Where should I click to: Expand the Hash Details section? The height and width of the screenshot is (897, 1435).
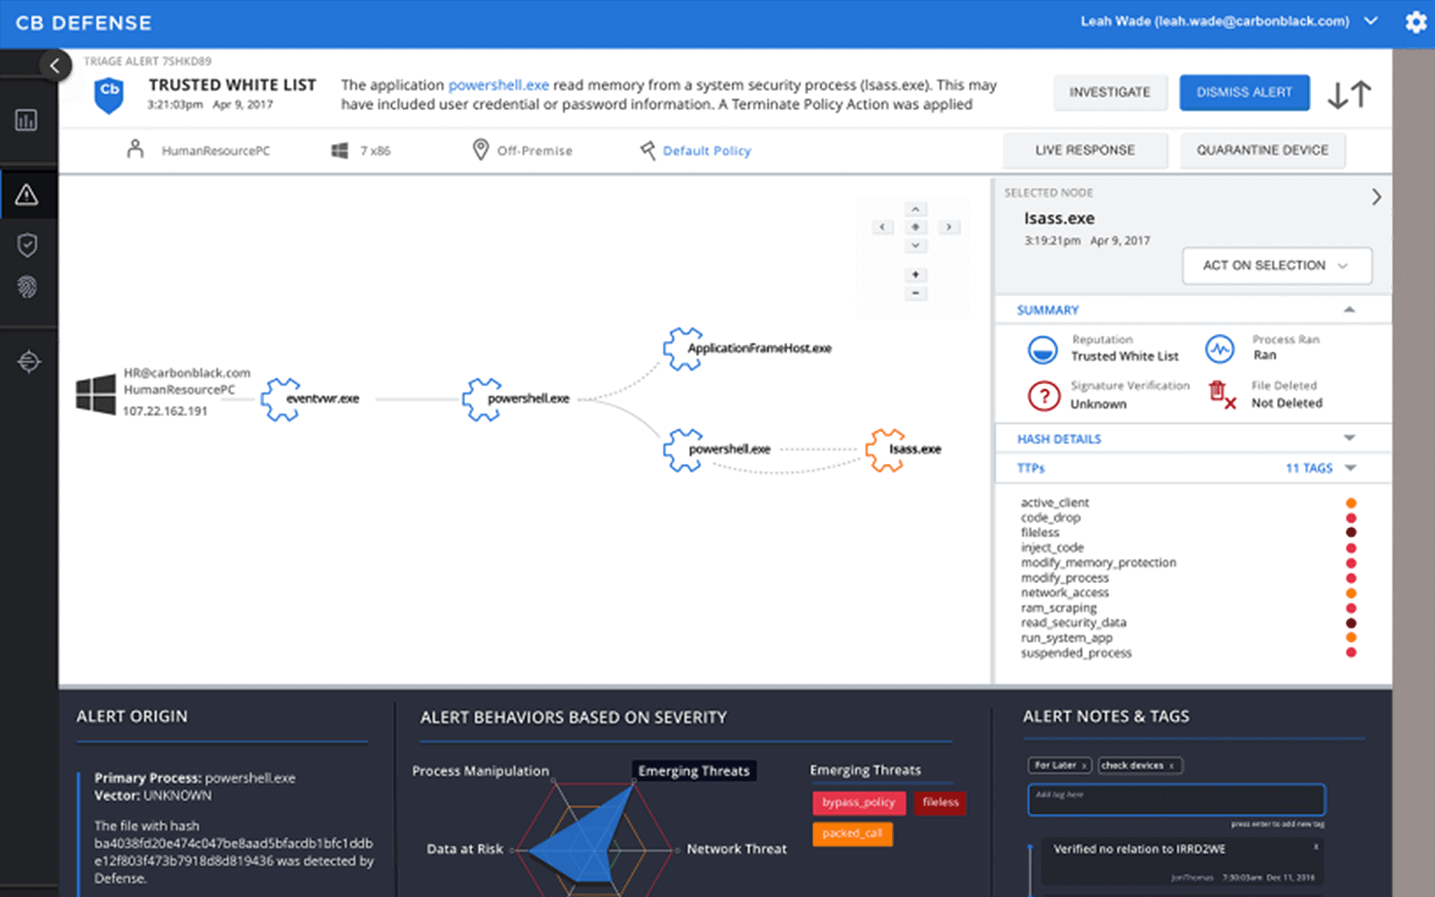[1349, 438]
